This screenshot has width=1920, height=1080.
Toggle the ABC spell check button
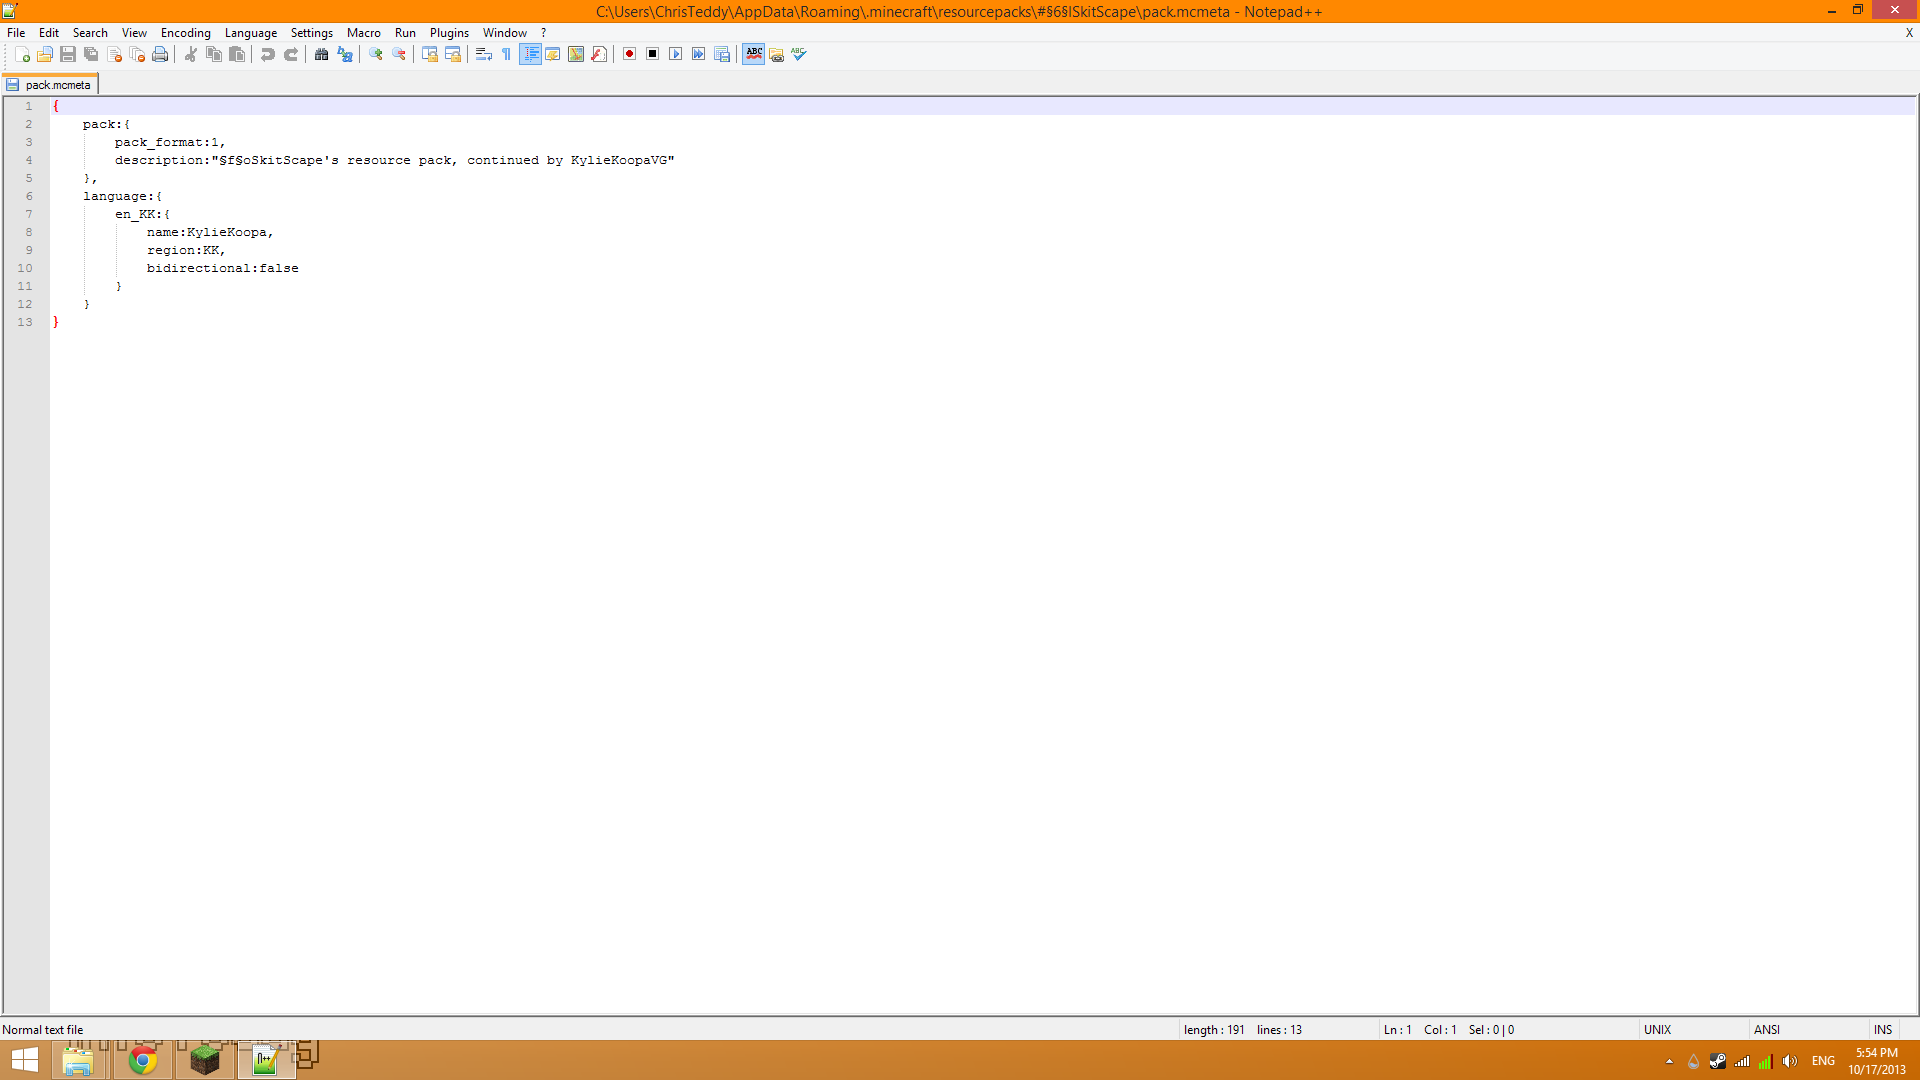click(754, 54)
